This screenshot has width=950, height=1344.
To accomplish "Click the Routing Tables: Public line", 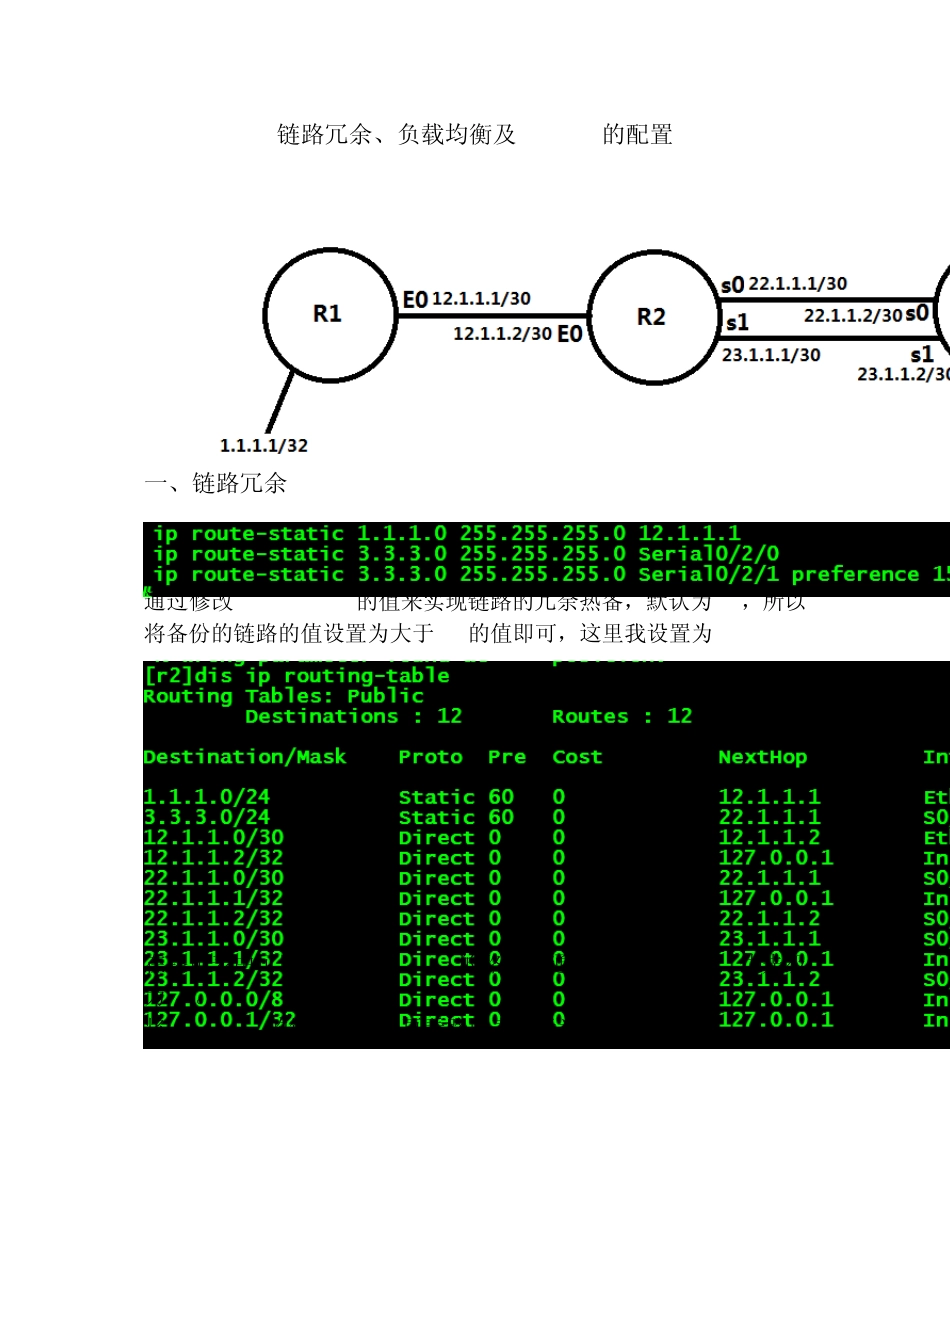I will 284,696.
